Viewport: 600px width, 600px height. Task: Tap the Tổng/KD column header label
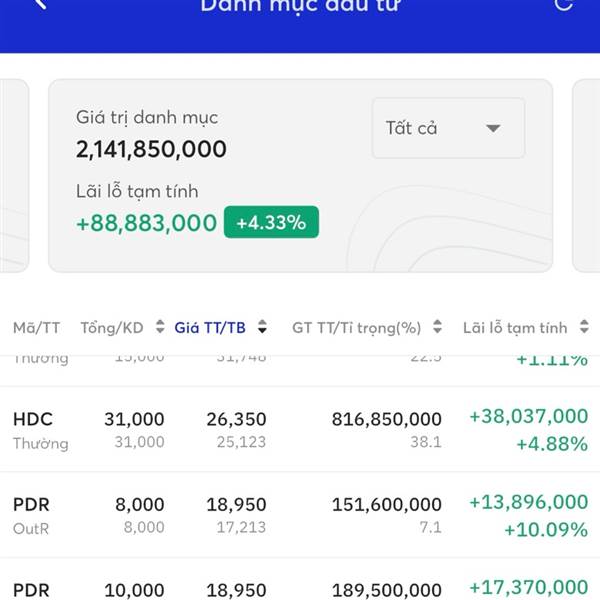[112, 328]
